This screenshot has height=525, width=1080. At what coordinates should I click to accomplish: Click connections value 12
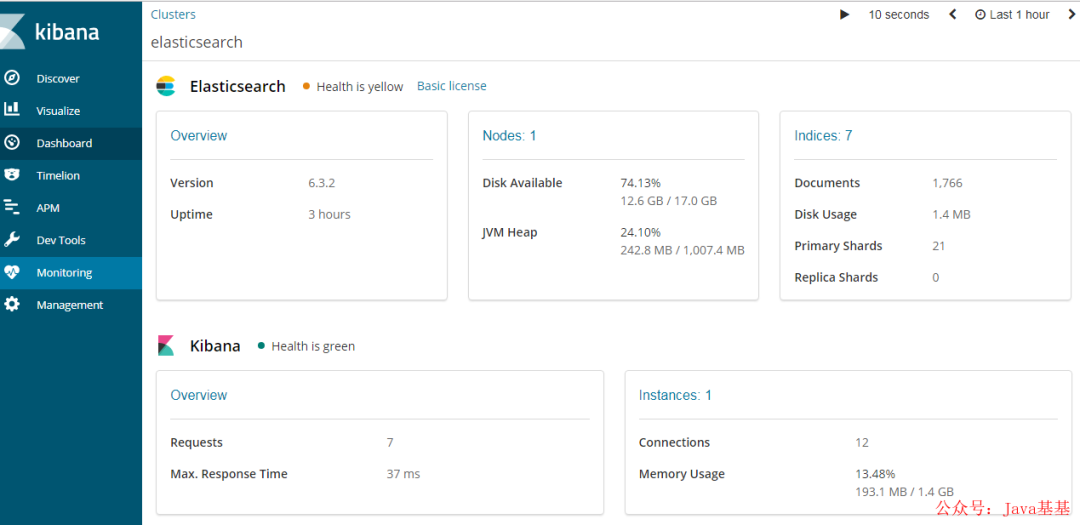click(862, 442)
